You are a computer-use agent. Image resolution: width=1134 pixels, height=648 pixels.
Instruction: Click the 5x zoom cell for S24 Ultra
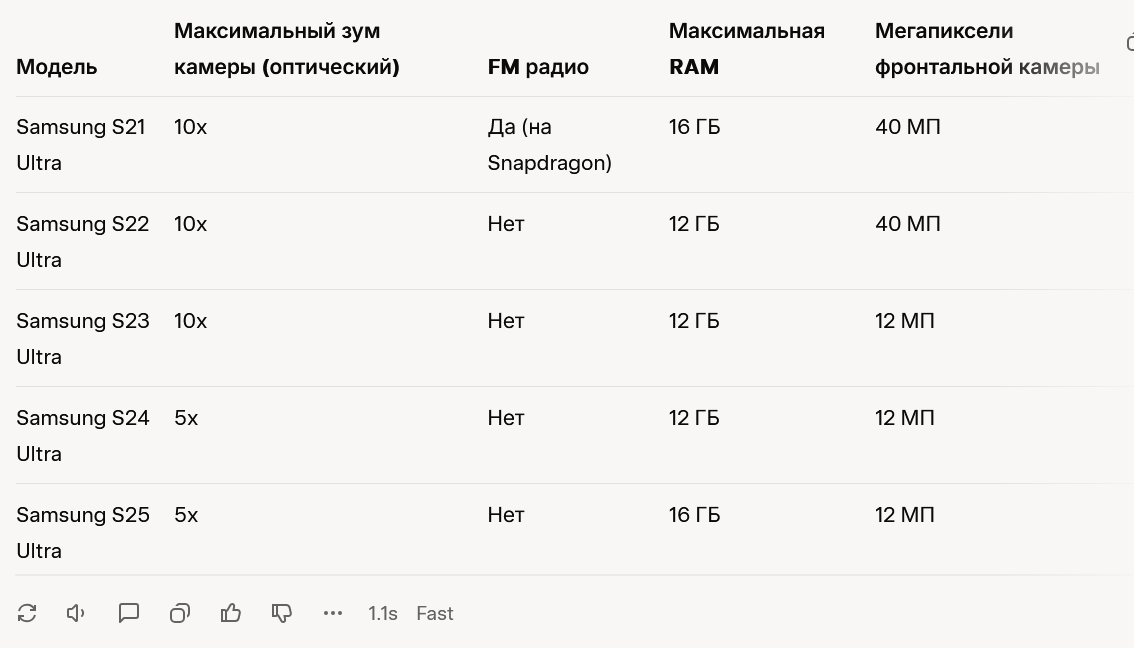tap(186, 417)
